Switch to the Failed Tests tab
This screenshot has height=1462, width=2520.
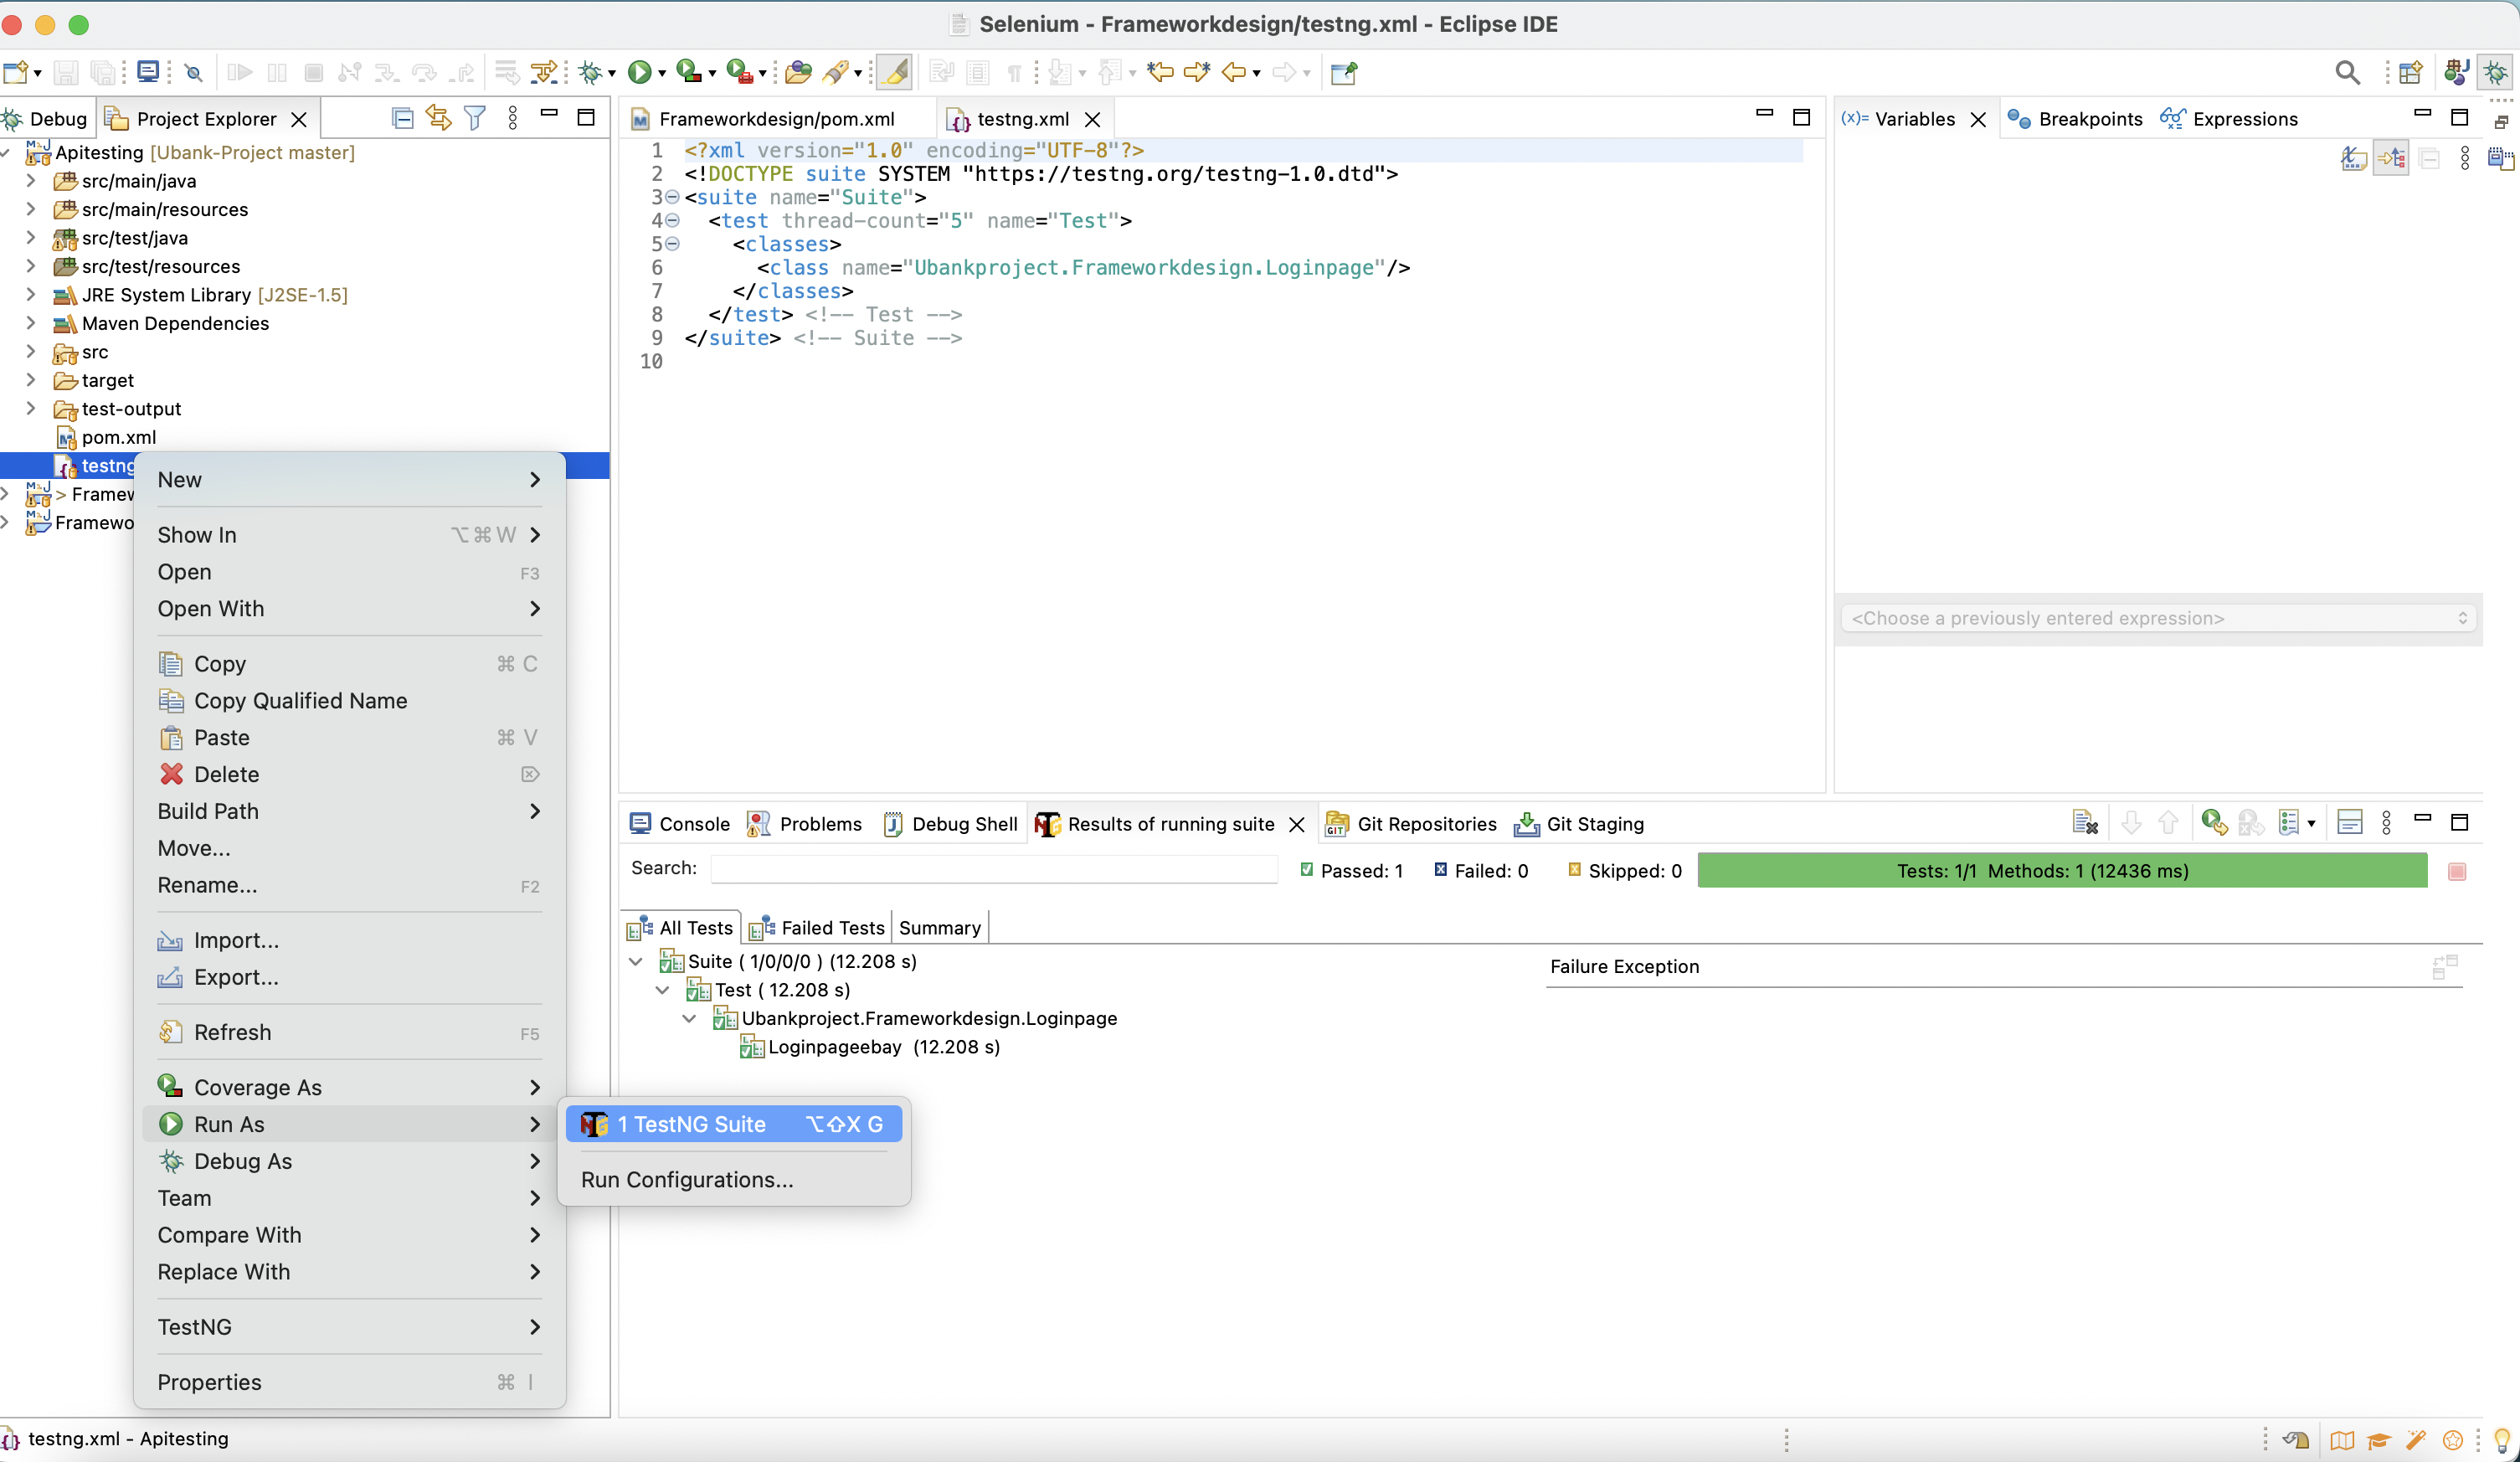point(817,928)
